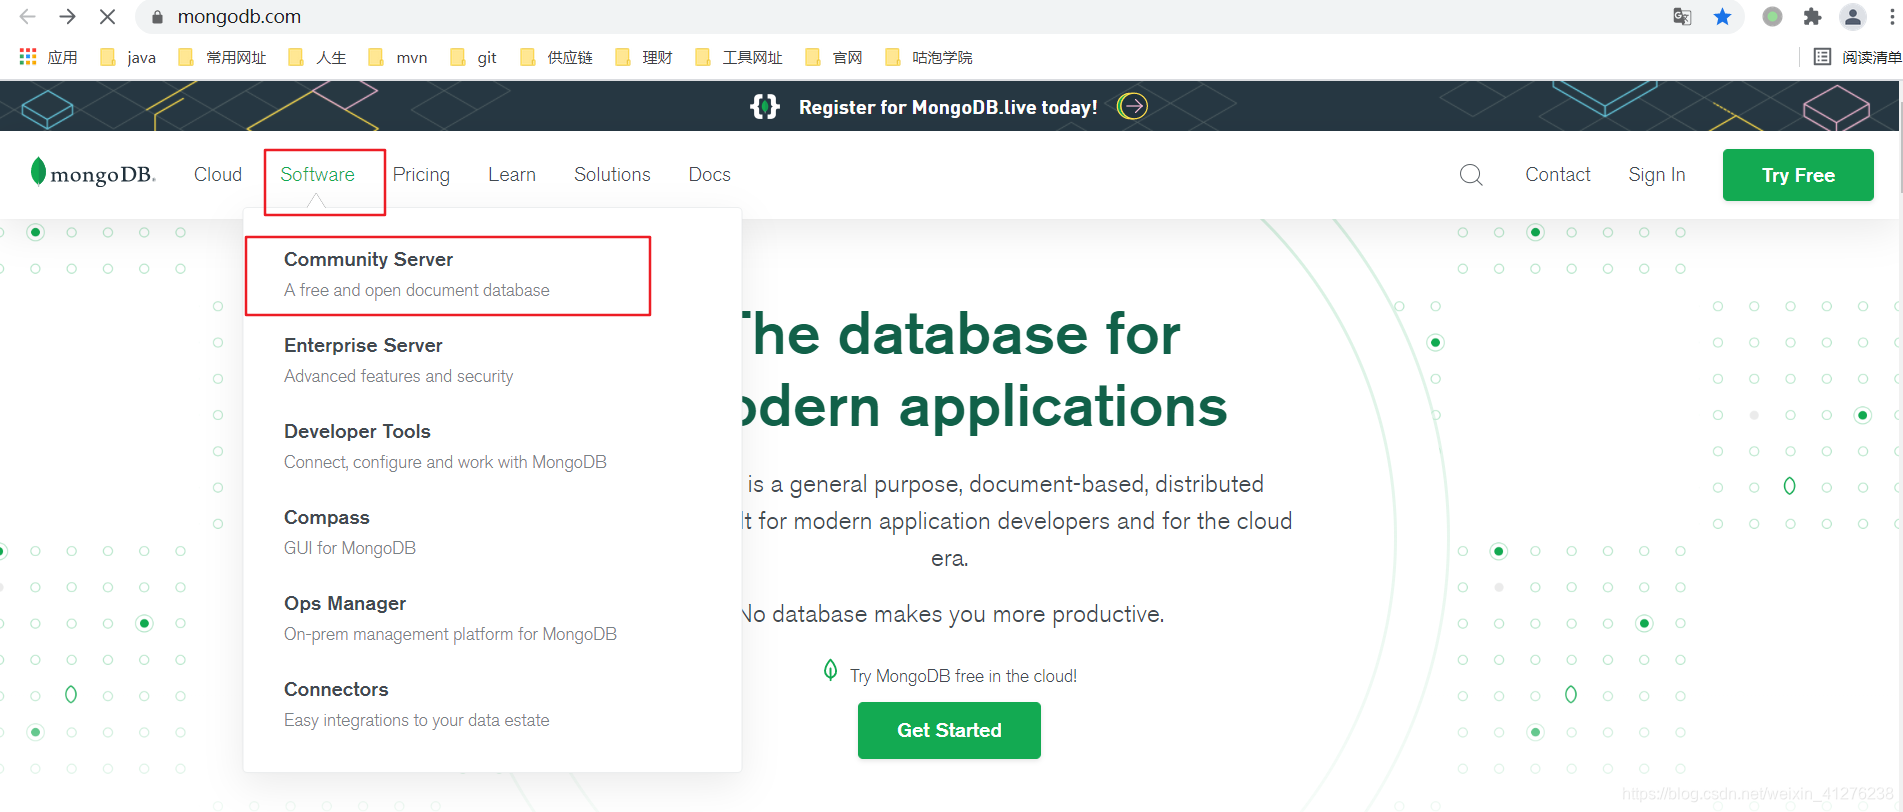
Task: Open the Chrome three-dot menu
Action: click(1891, 16)
